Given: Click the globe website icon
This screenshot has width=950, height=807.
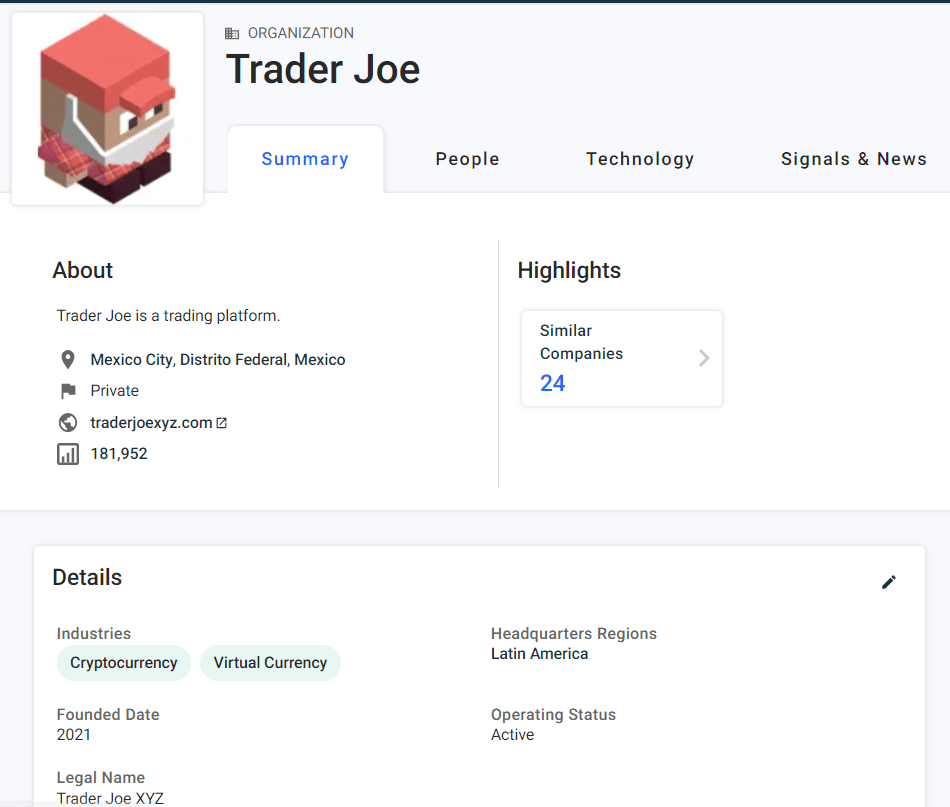Looking at the screenshot, I should click(68, 422).
